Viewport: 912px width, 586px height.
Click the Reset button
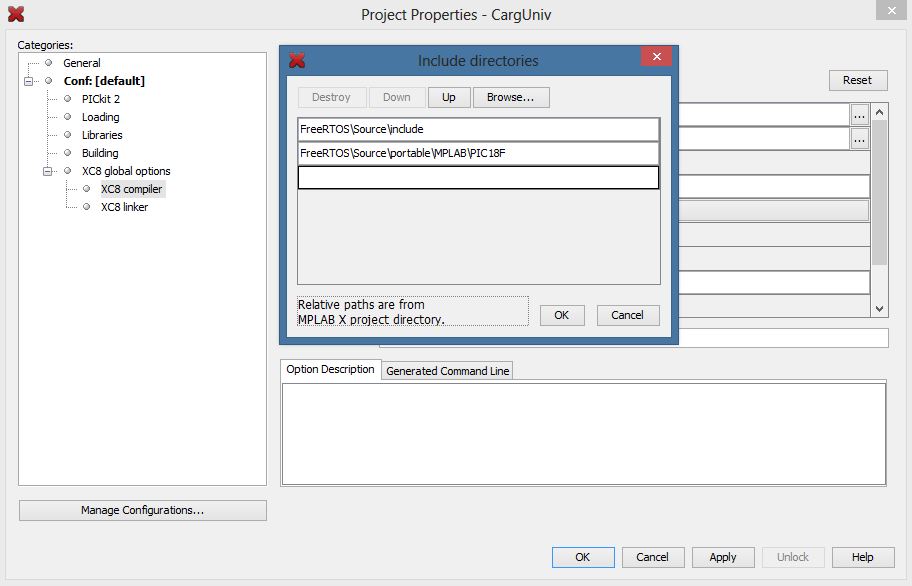[x=858, y=80]
